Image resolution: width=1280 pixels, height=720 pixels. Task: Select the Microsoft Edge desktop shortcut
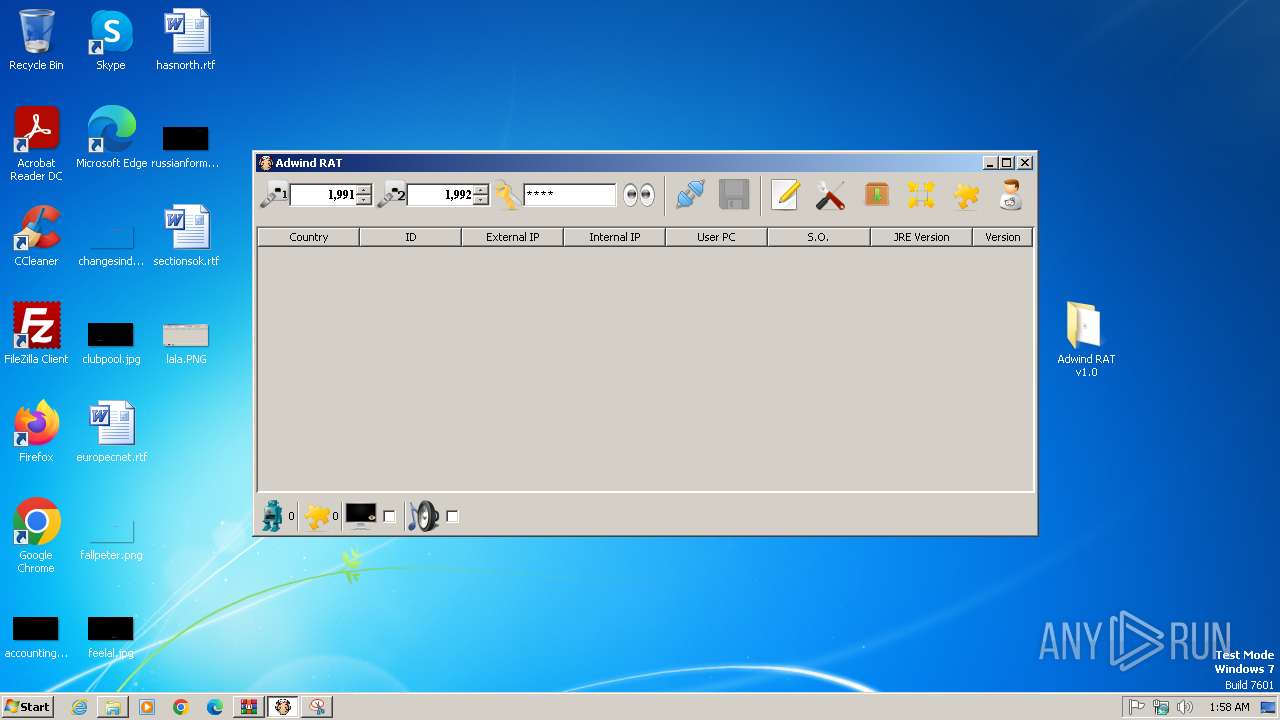coord(111,138)
